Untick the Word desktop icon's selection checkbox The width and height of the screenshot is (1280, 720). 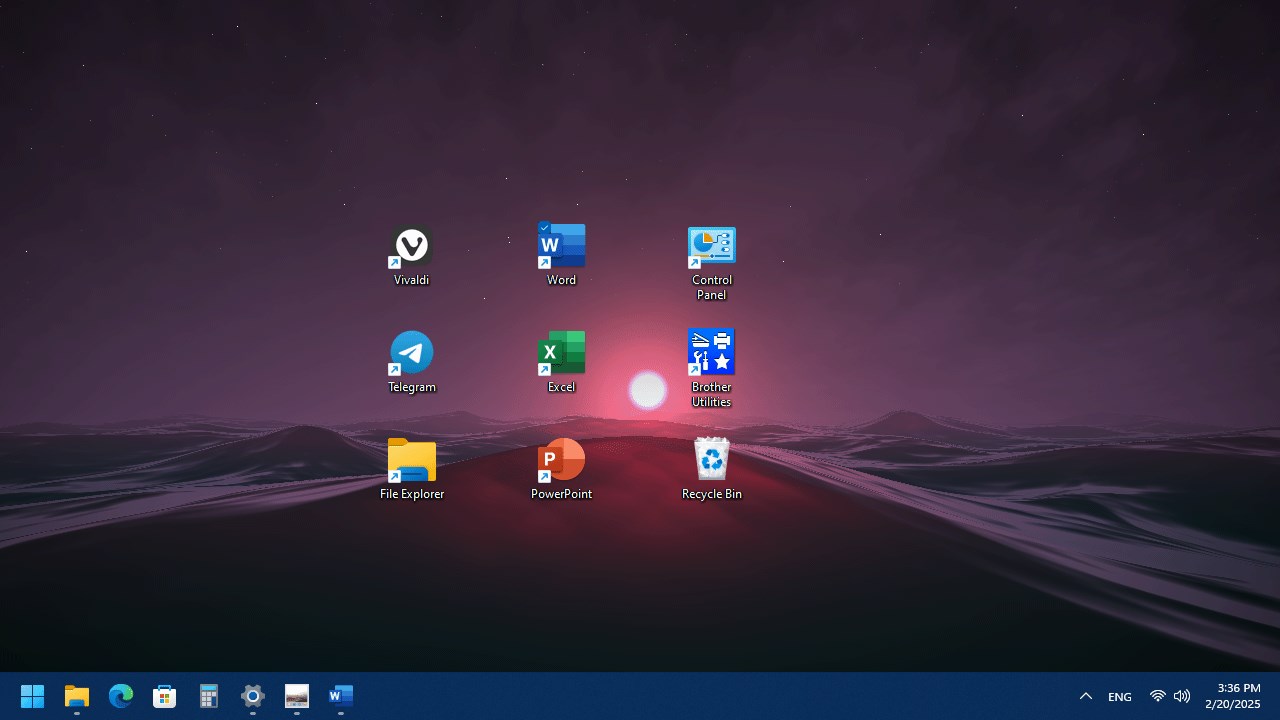[x=544, y=228]
